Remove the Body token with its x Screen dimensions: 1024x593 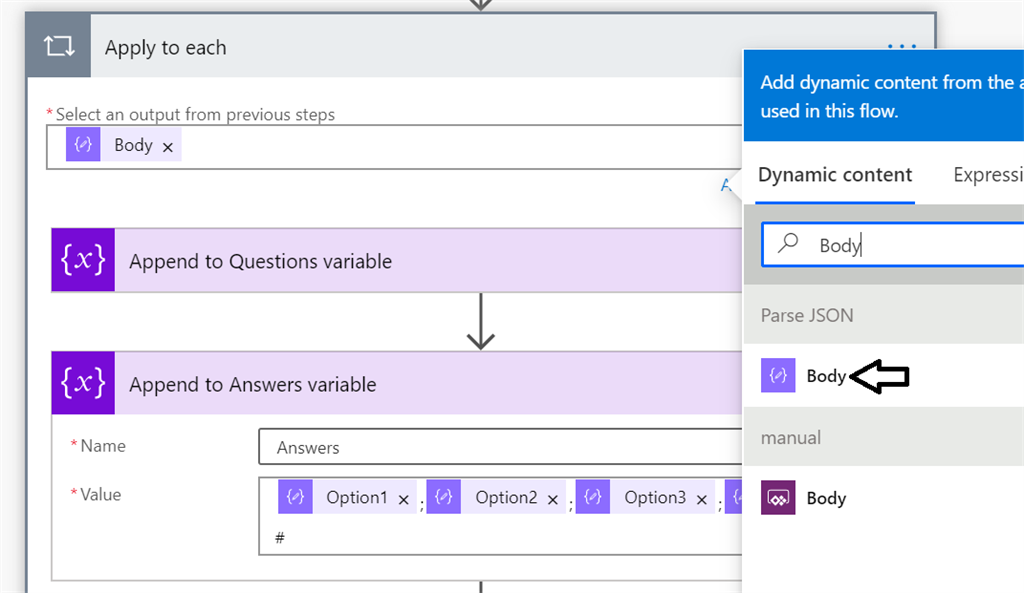(167, 145)
